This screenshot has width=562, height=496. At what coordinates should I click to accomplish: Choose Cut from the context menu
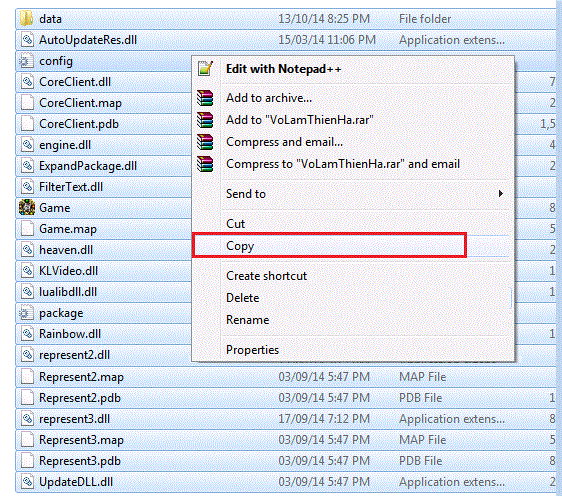click(235, 224)
